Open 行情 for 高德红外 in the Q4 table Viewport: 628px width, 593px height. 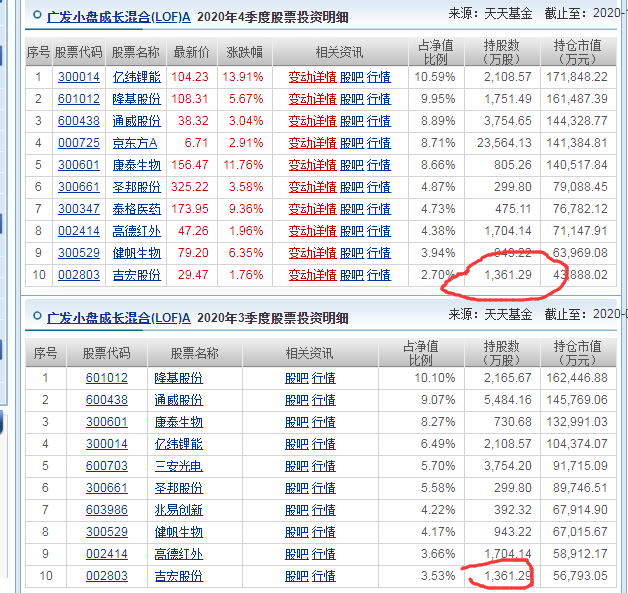pyautogui.click(x=379, y=231)
